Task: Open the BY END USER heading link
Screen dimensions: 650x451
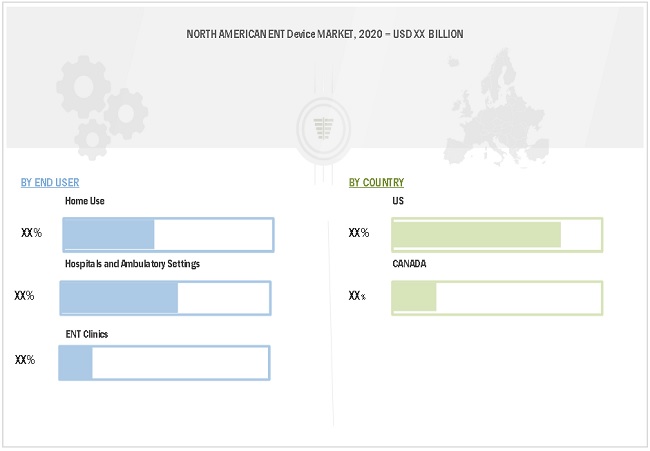Action: pyautogui.click(x=50, y=182)
